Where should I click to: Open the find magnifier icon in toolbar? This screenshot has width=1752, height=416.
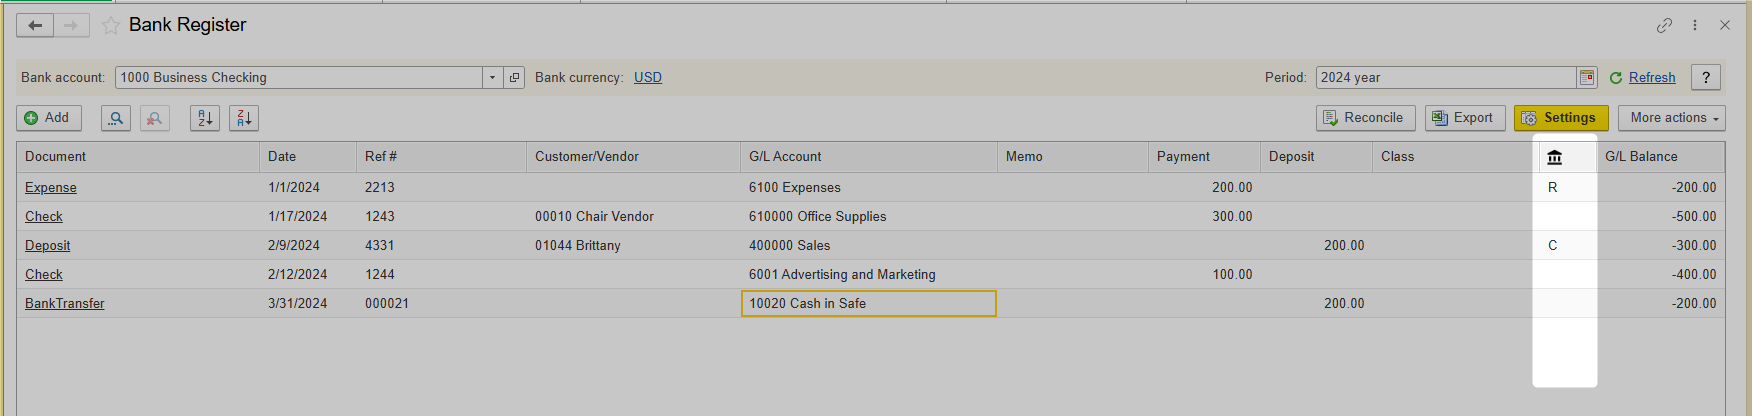116,118
